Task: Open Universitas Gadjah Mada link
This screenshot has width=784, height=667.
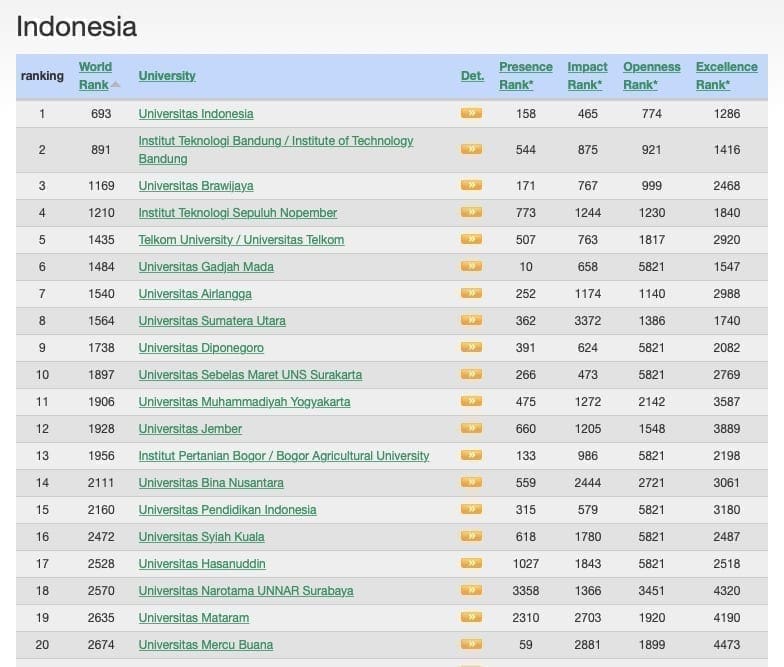Action: point(206,266)
